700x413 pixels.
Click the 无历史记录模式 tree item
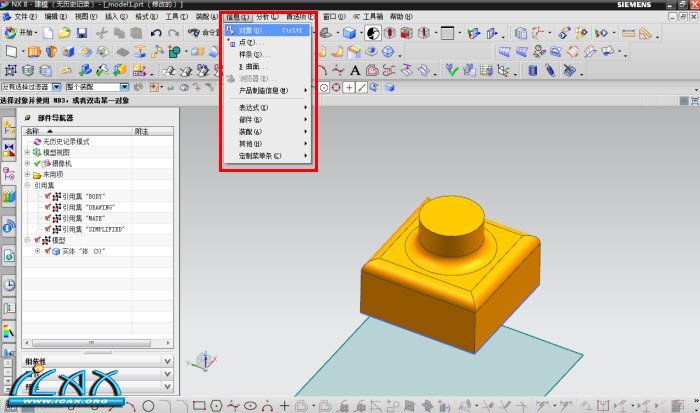click(x=66, y=141)
